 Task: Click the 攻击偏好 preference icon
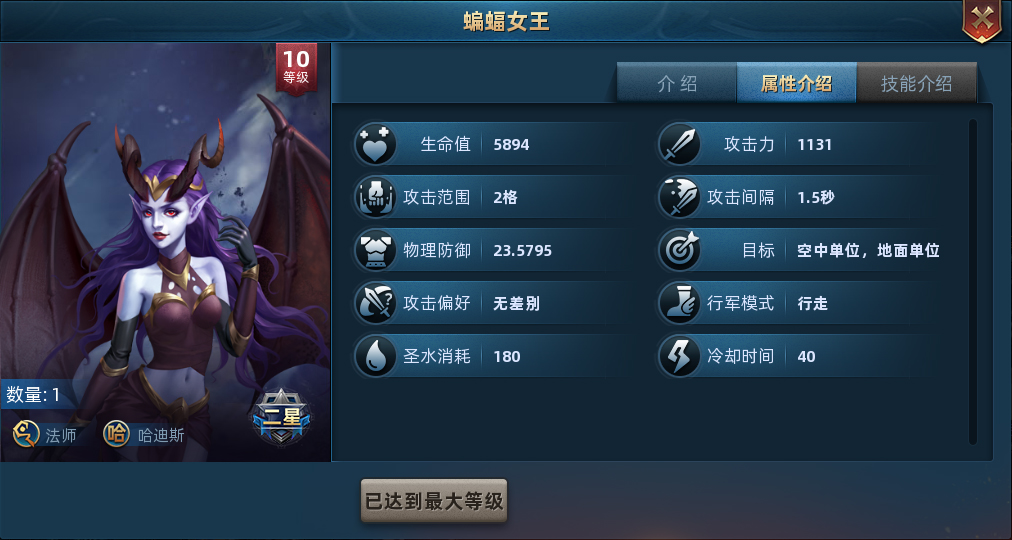(x=375, y=303)
